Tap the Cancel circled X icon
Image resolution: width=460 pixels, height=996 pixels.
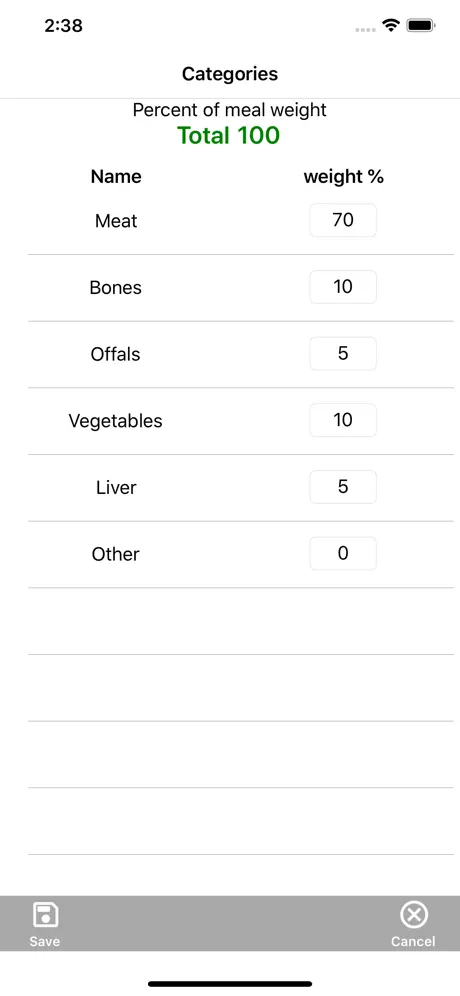click(x=414, y=915)
